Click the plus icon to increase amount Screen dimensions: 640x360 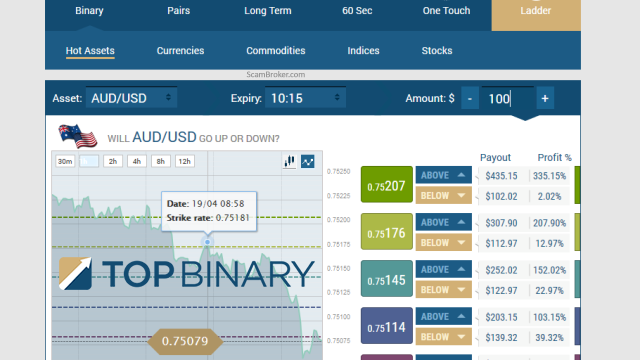545,98
